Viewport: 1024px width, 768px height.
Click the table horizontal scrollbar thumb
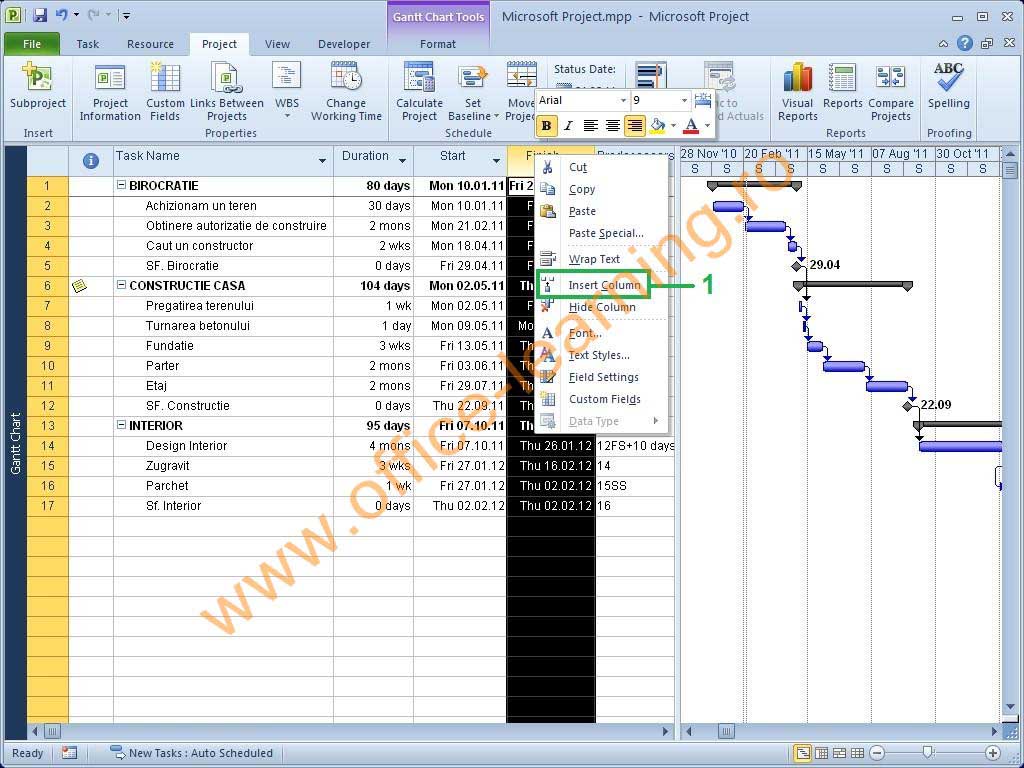coord(52,731)
